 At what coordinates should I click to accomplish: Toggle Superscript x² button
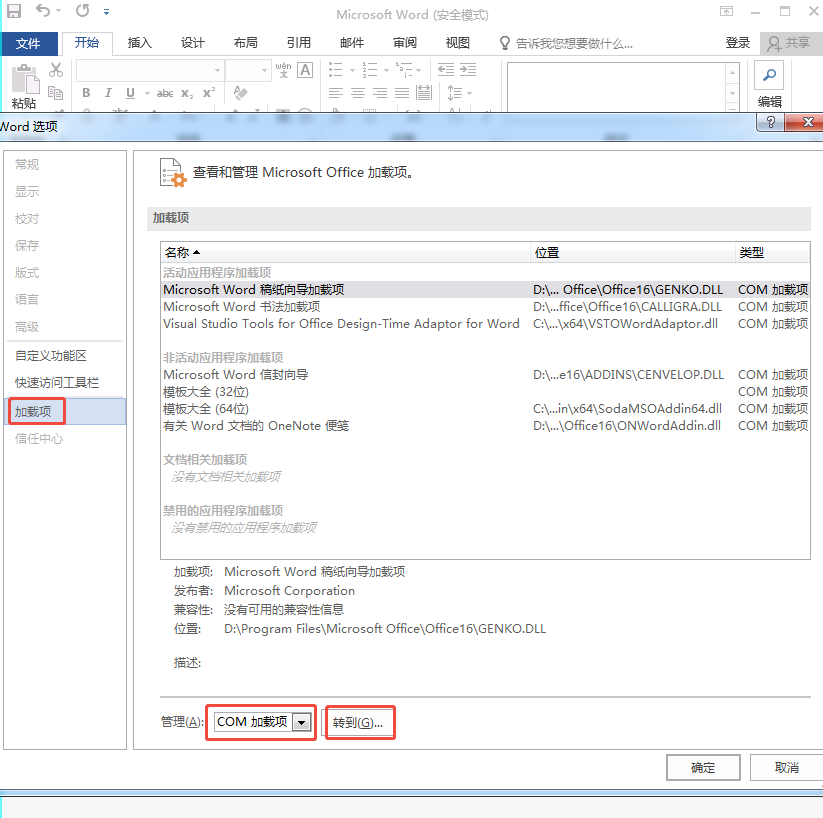point(209,92)
